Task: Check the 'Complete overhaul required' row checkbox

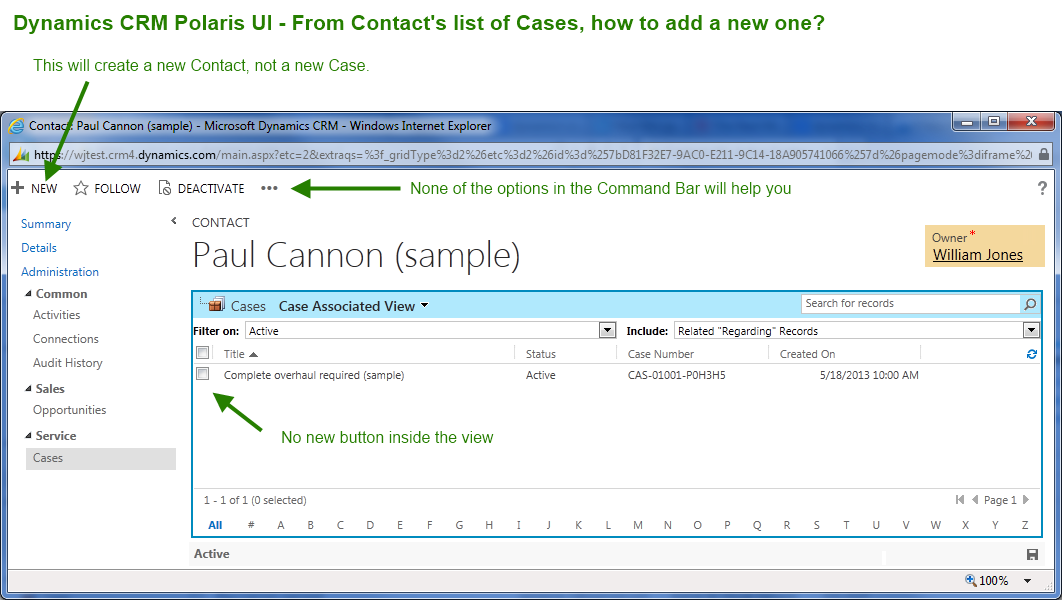Action: pos(203,374)
